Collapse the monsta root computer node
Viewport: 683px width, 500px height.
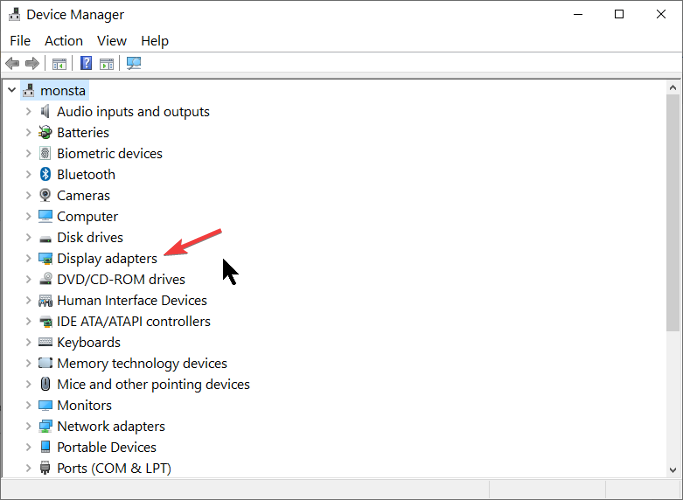tap(11, 90)
